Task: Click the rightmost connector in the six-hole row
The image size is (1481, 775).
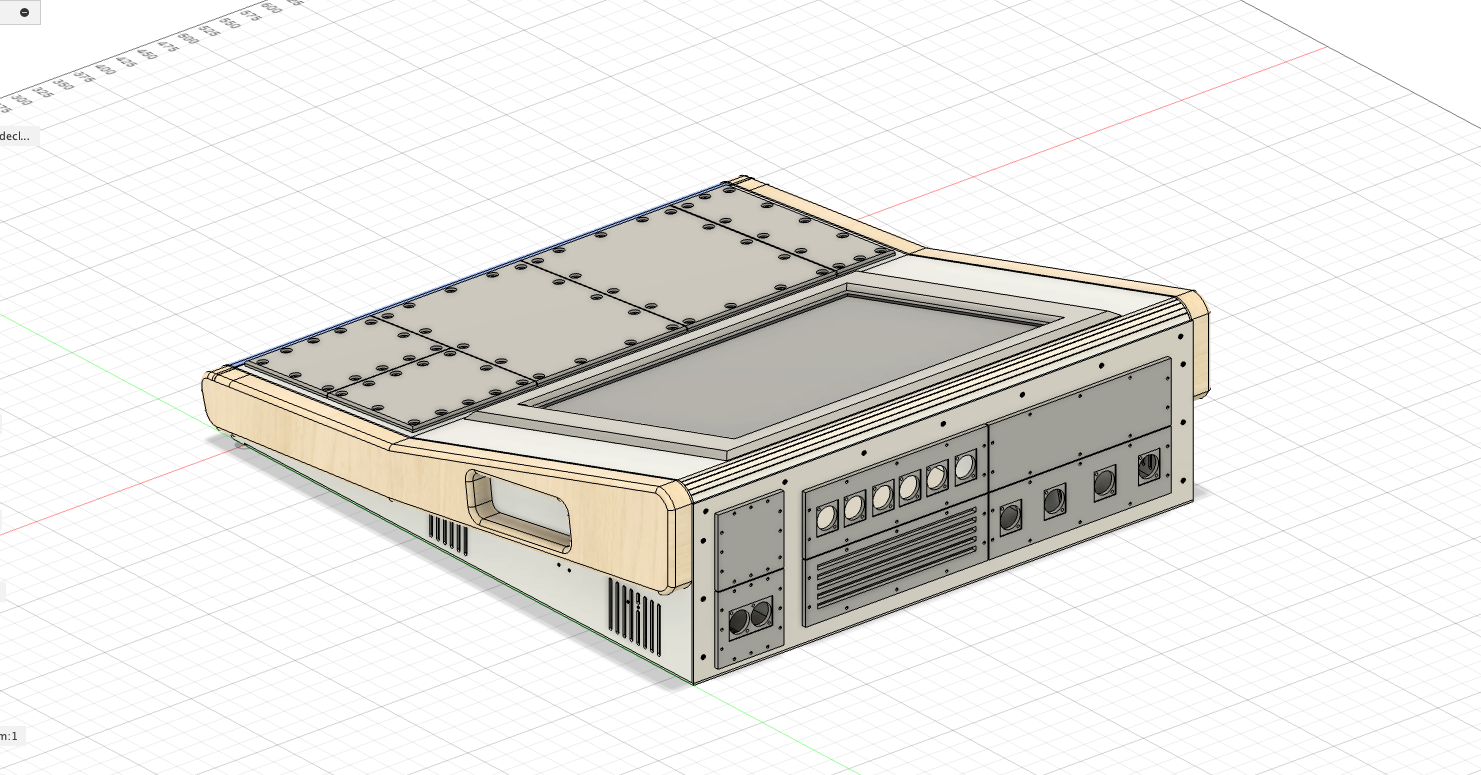Action: click(965, 467)
